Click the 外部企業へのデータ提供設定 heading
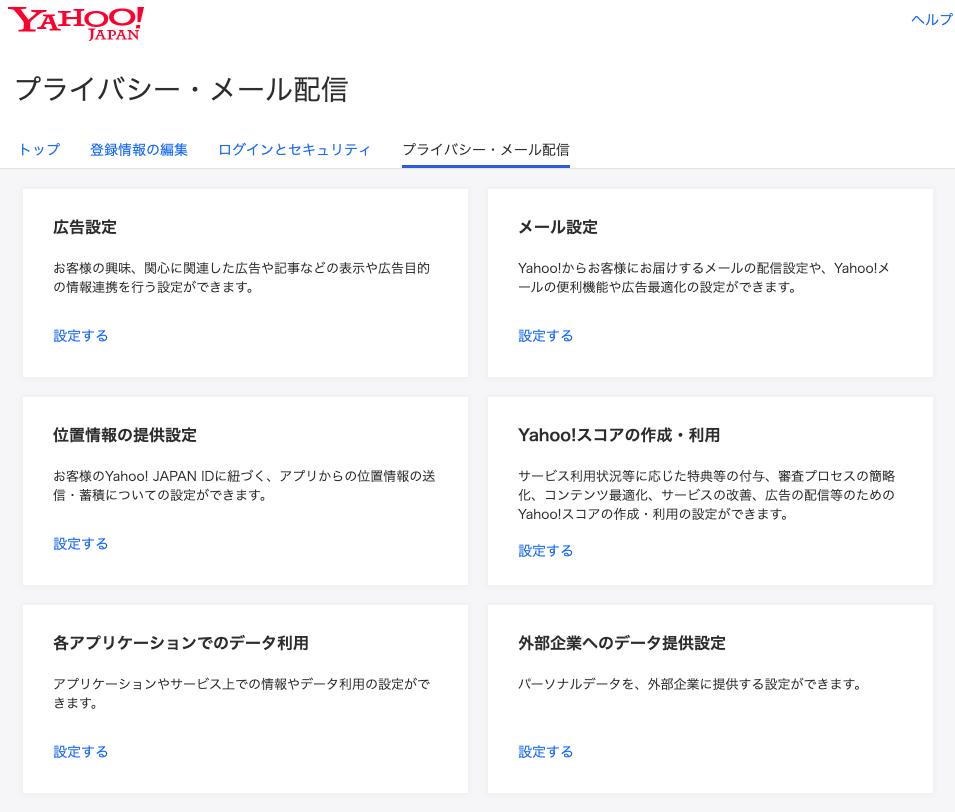 point(622,643)
